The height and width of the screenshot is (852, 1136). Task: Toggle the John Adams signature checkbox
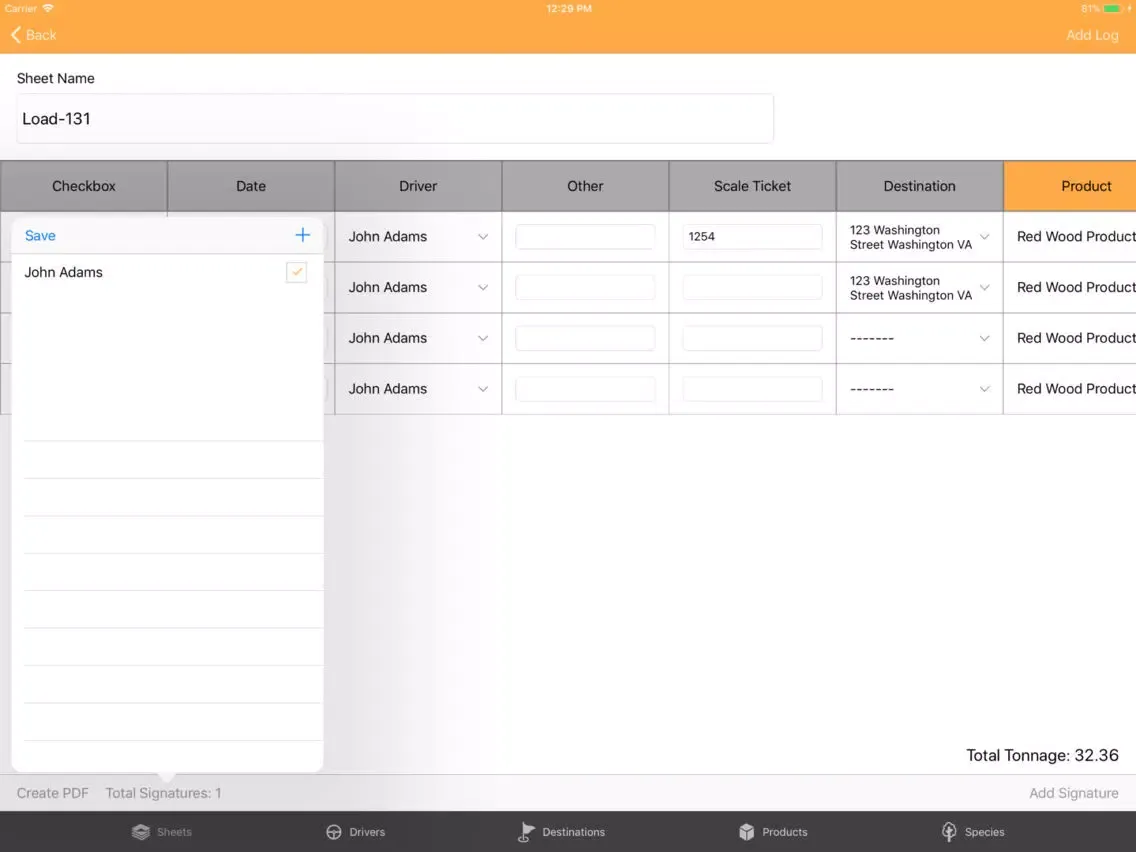(x=296, y=272)
